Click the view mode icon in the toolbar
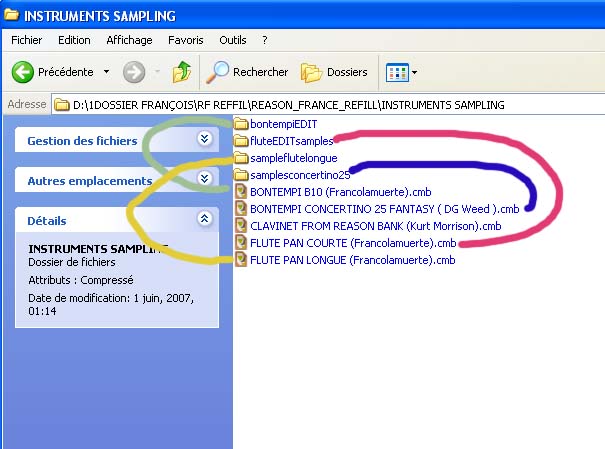 click(397, 72)
